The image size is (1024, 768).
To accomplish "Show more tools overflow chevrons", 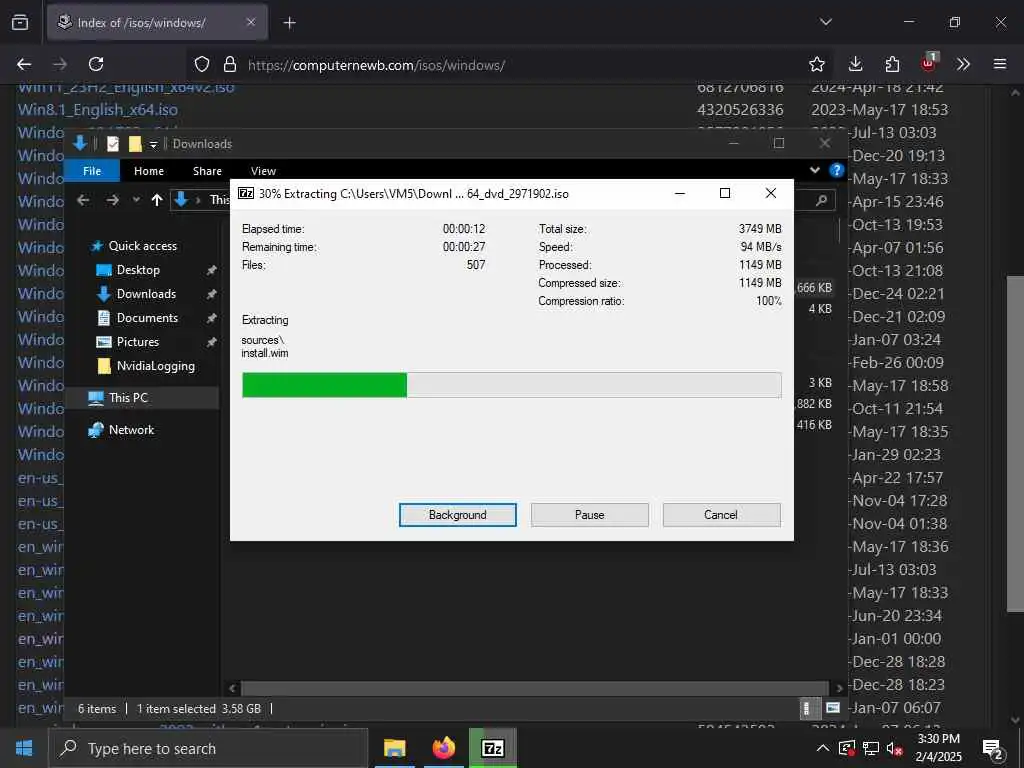I will click(x=963, y=64).
